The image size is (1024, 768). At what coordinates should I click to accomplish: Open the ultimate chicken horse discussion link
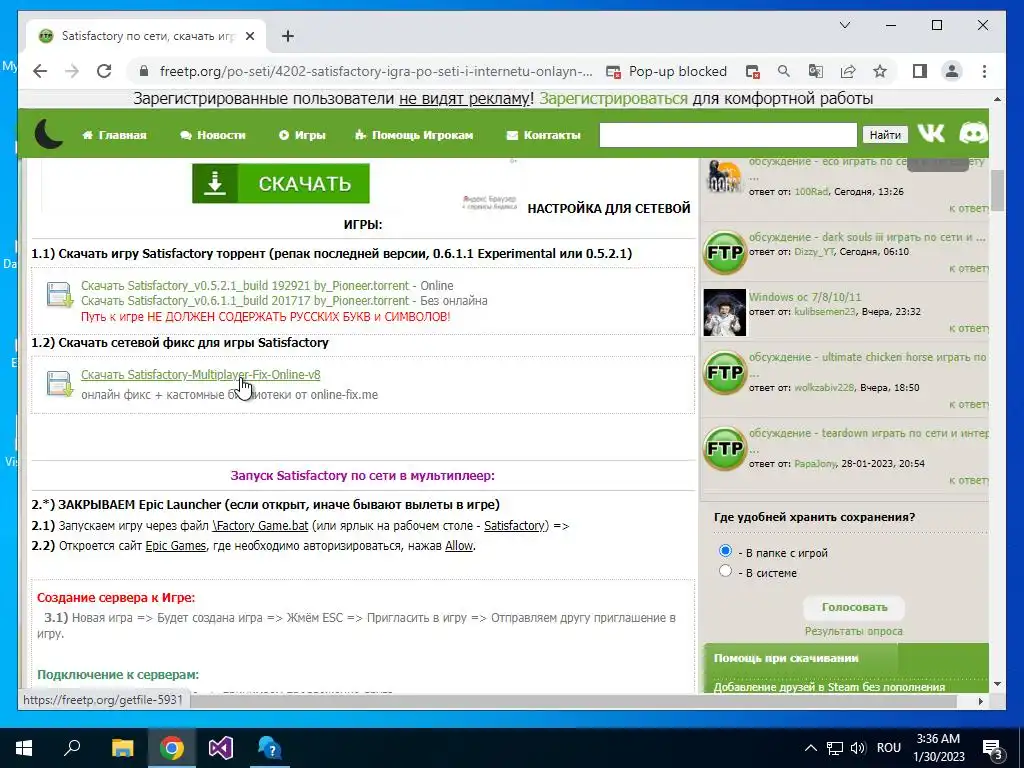click(x=867, y=357)
